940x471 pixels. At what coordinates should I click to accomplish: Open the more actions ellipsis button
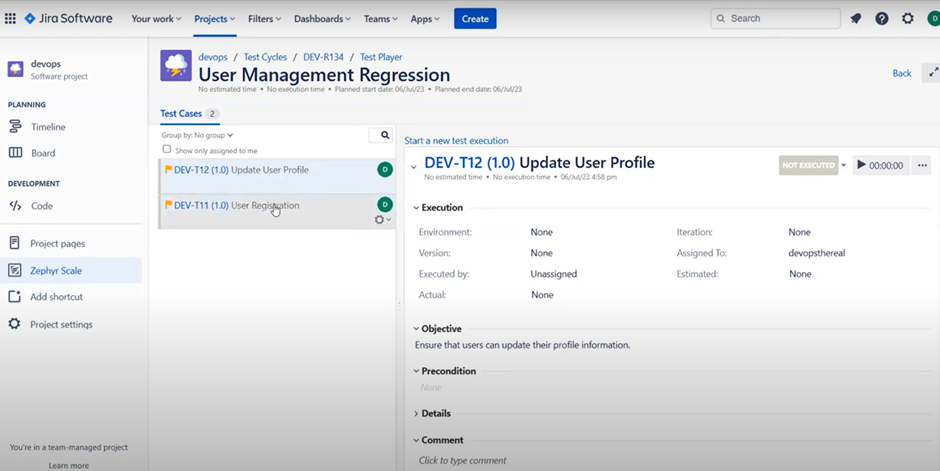pos(922,165)
